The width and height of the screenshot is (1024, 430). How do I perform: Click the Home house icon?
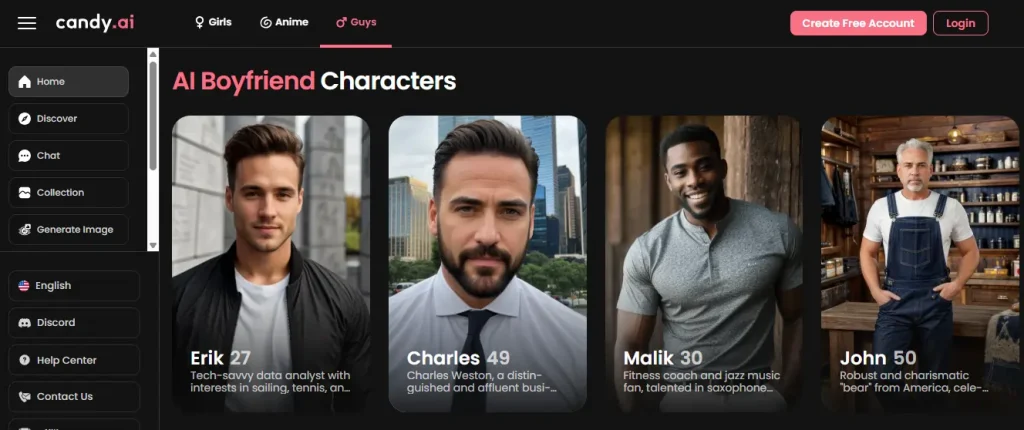(x=25, y=82)
